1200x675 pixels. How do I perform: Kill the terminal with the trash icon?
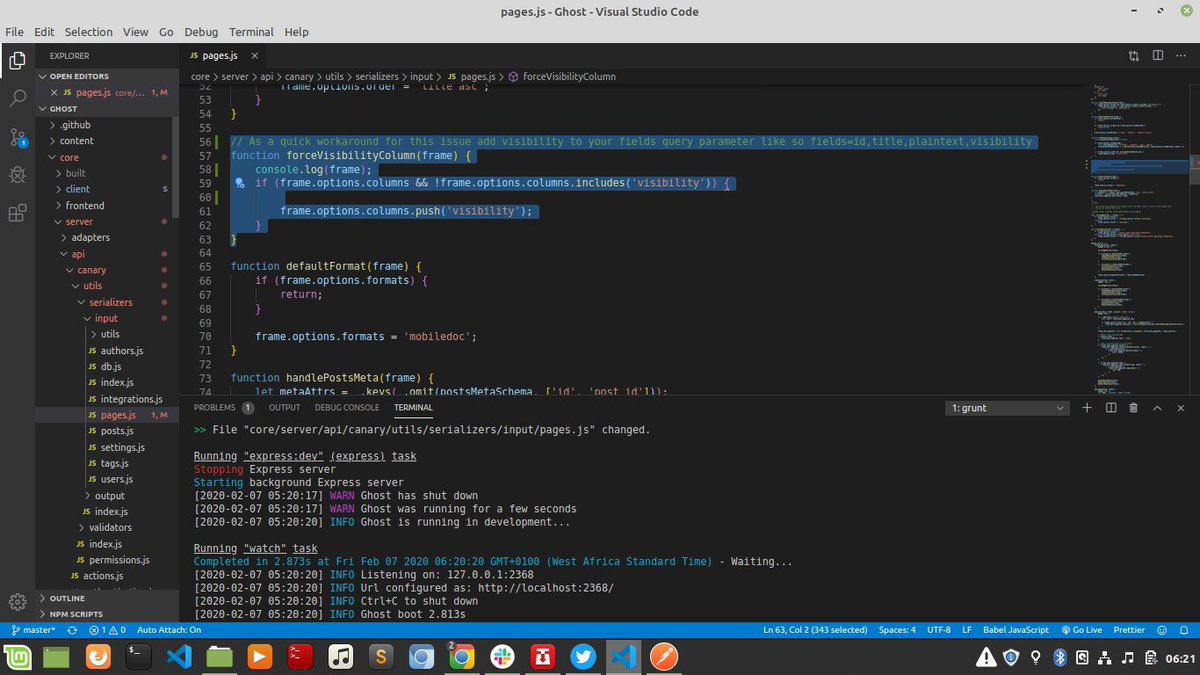pos(1133,408)
